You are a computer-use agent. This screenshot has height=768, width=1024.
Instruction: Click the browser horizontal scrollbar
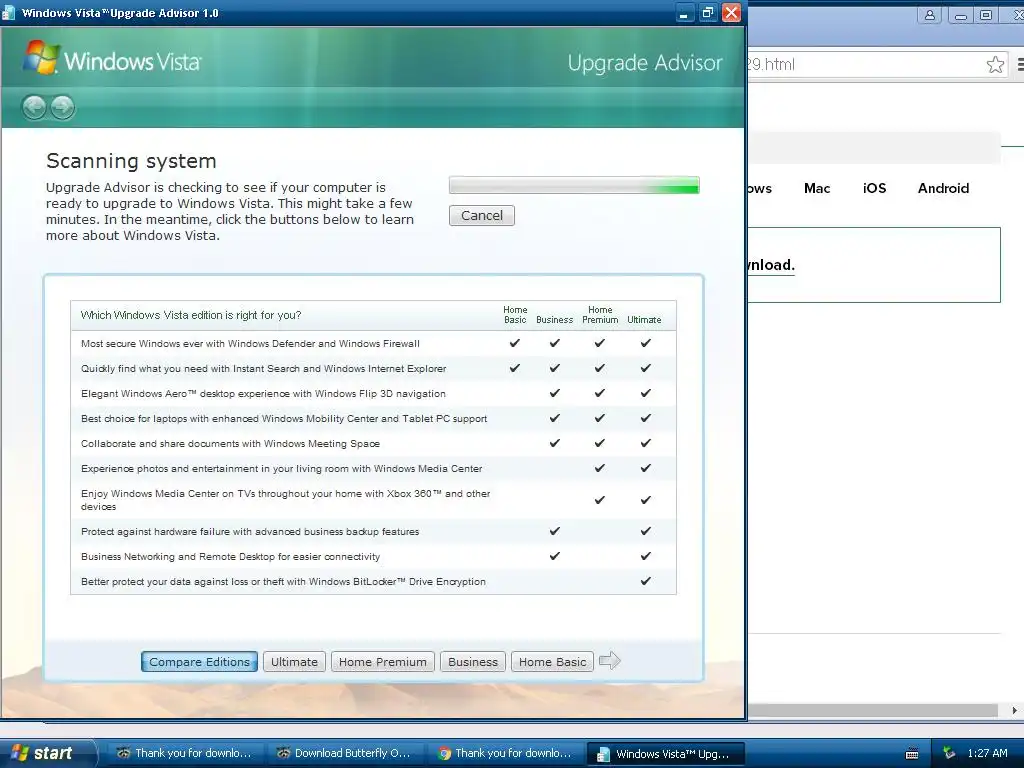click(x=872, y=710)
